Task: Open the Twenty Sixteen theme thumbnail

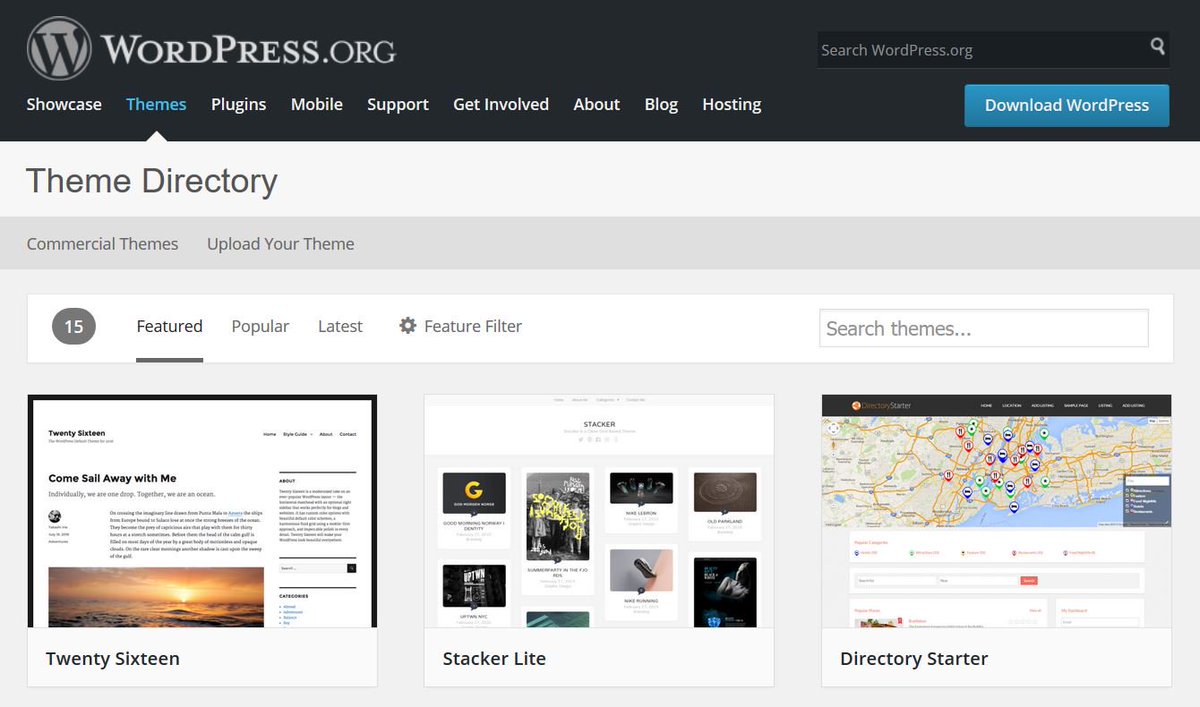Action: (x=202, y=511)
